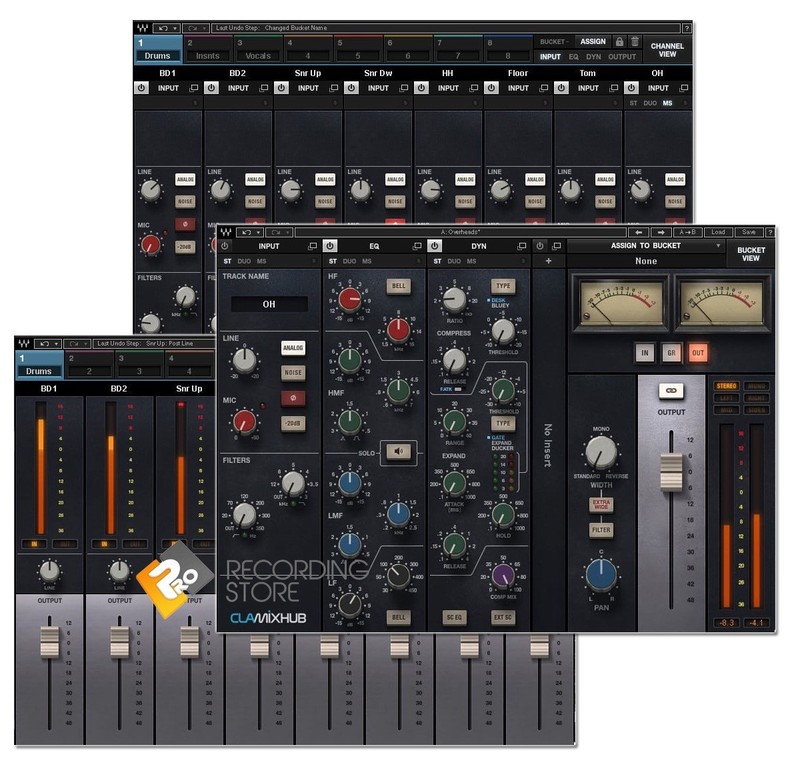Click the BD1 expand icon in bucket view
This screenshot has width=800, height=765.
194,88
